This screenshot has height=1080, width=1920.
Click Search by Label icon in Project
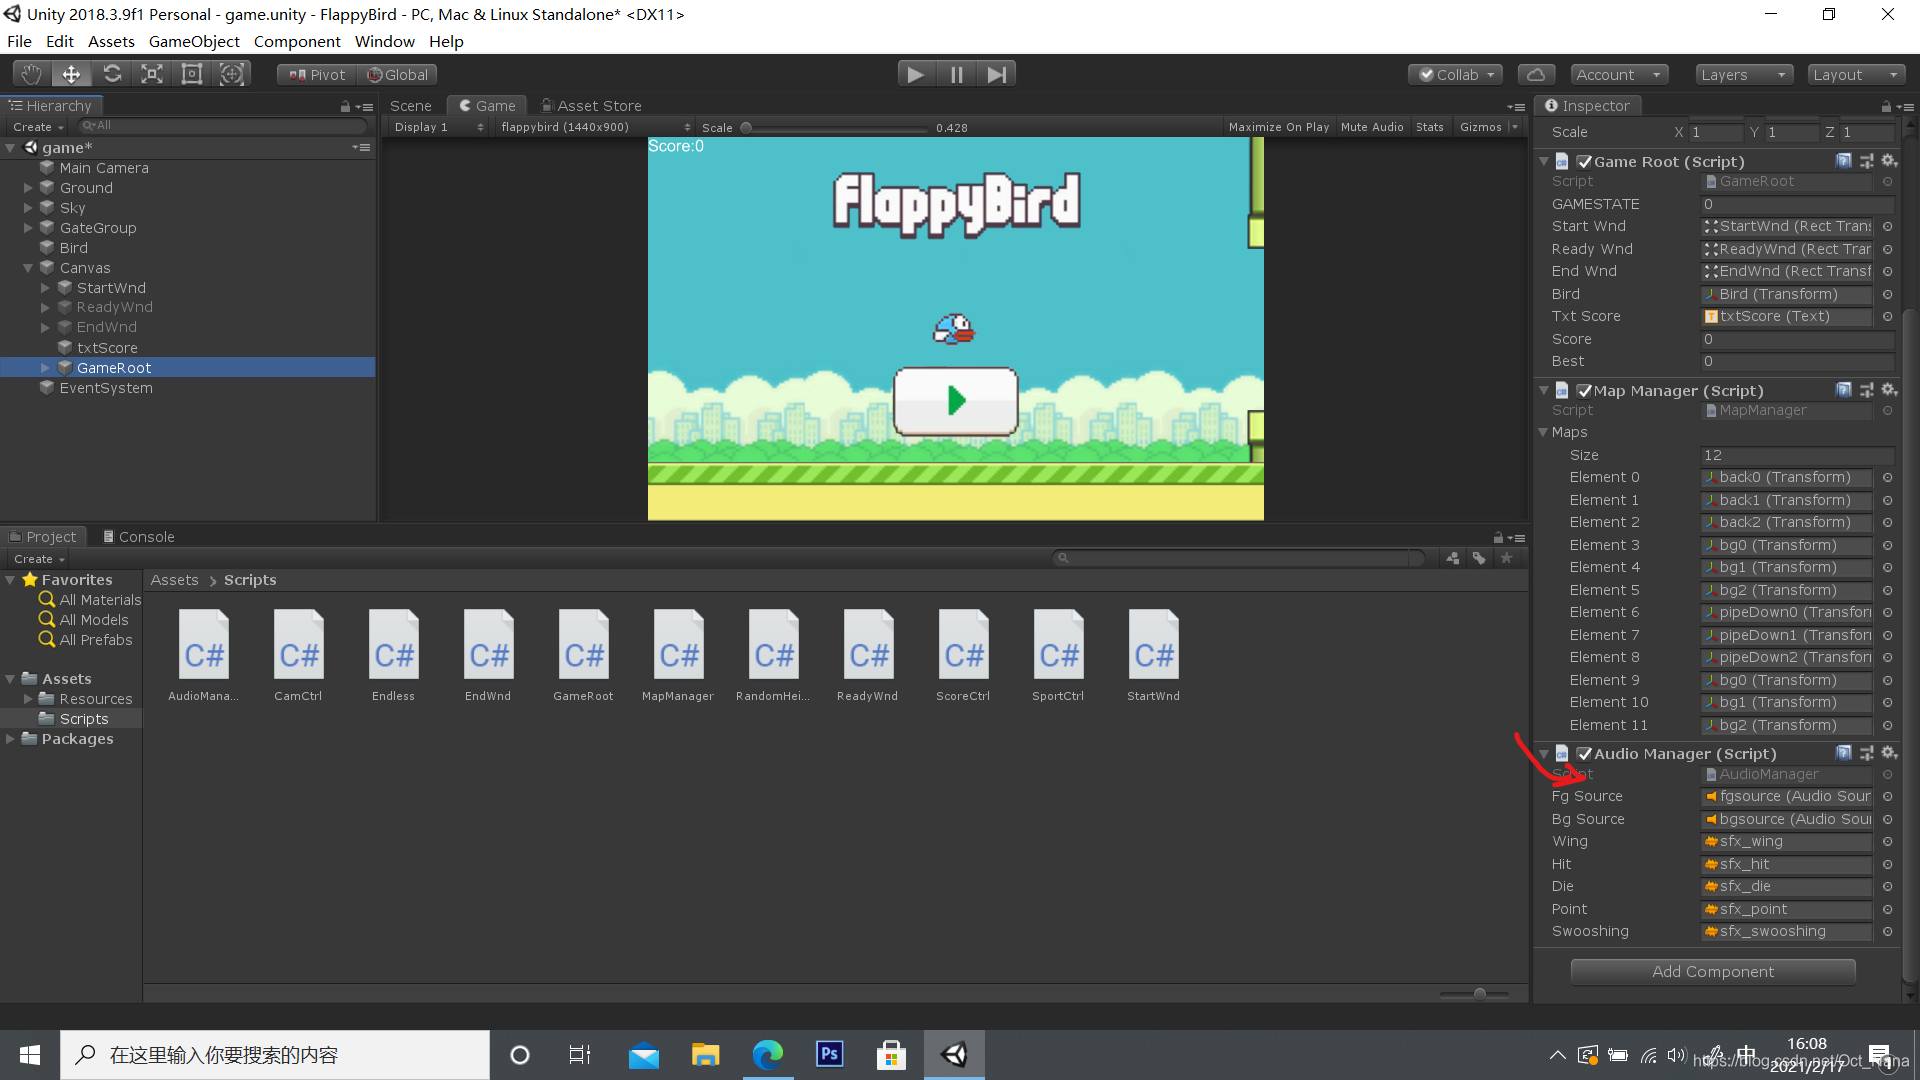click(1479, 558)
